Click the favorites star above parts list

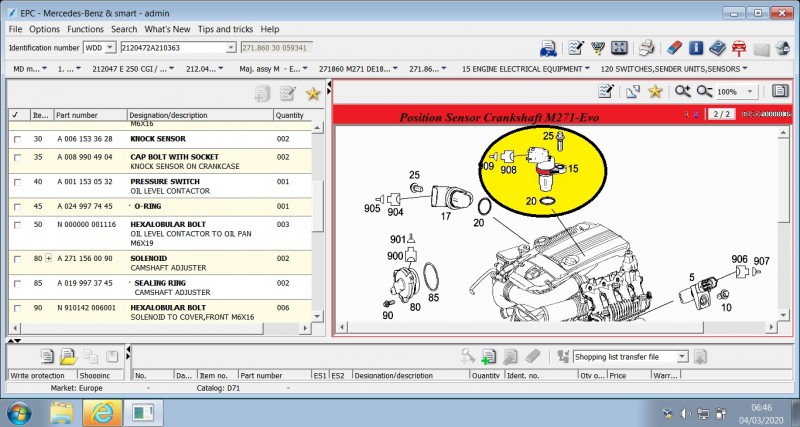pyautogui.click(x=313, y=93)
